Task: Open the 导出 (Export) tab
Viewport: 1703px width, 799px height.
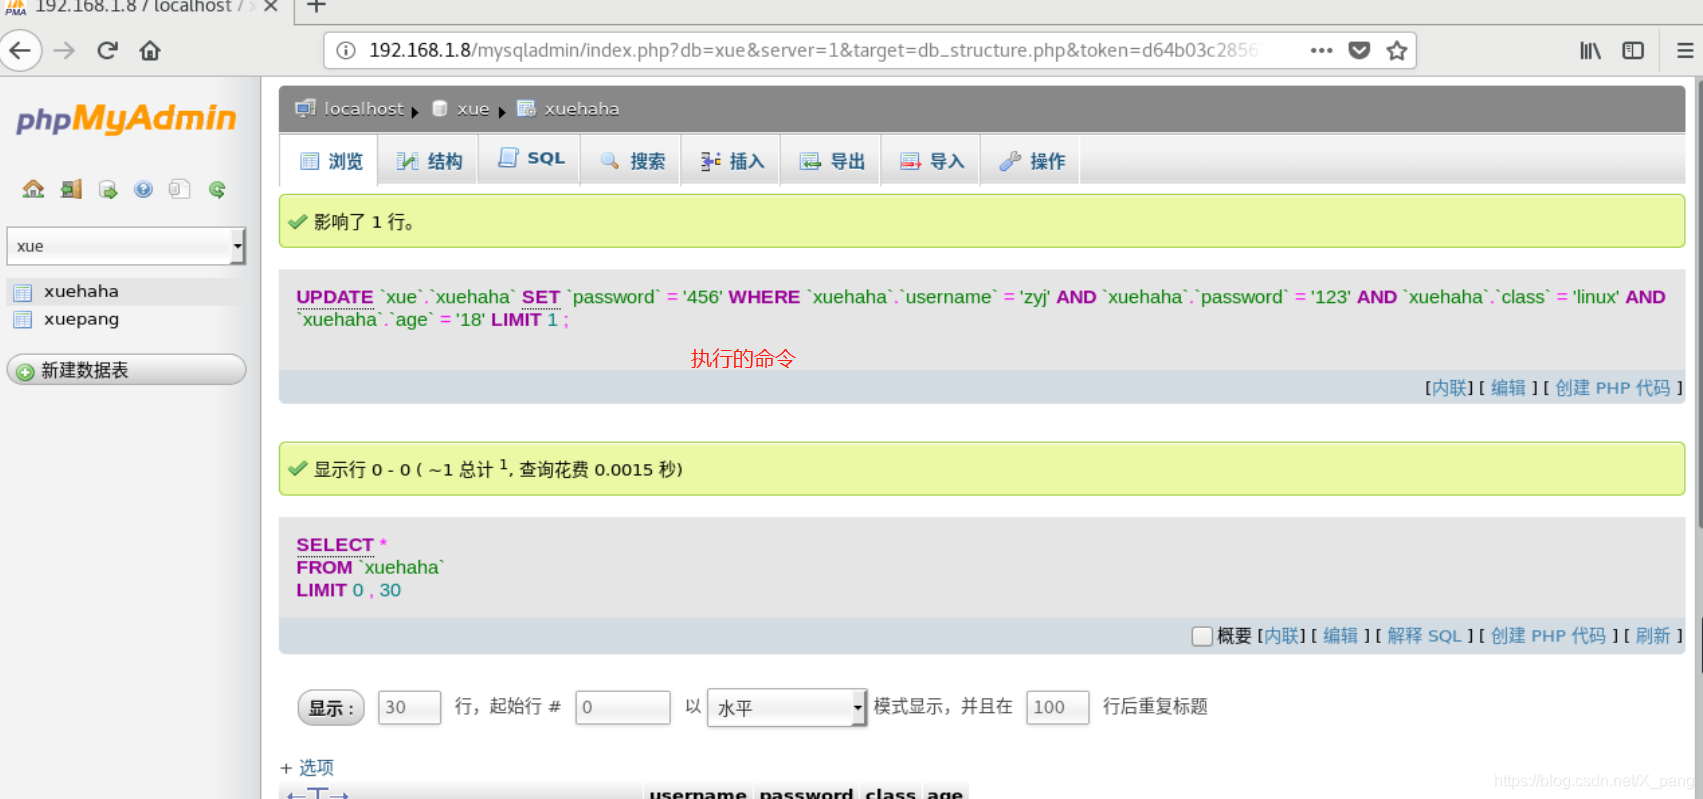Action: click(831, 161)
